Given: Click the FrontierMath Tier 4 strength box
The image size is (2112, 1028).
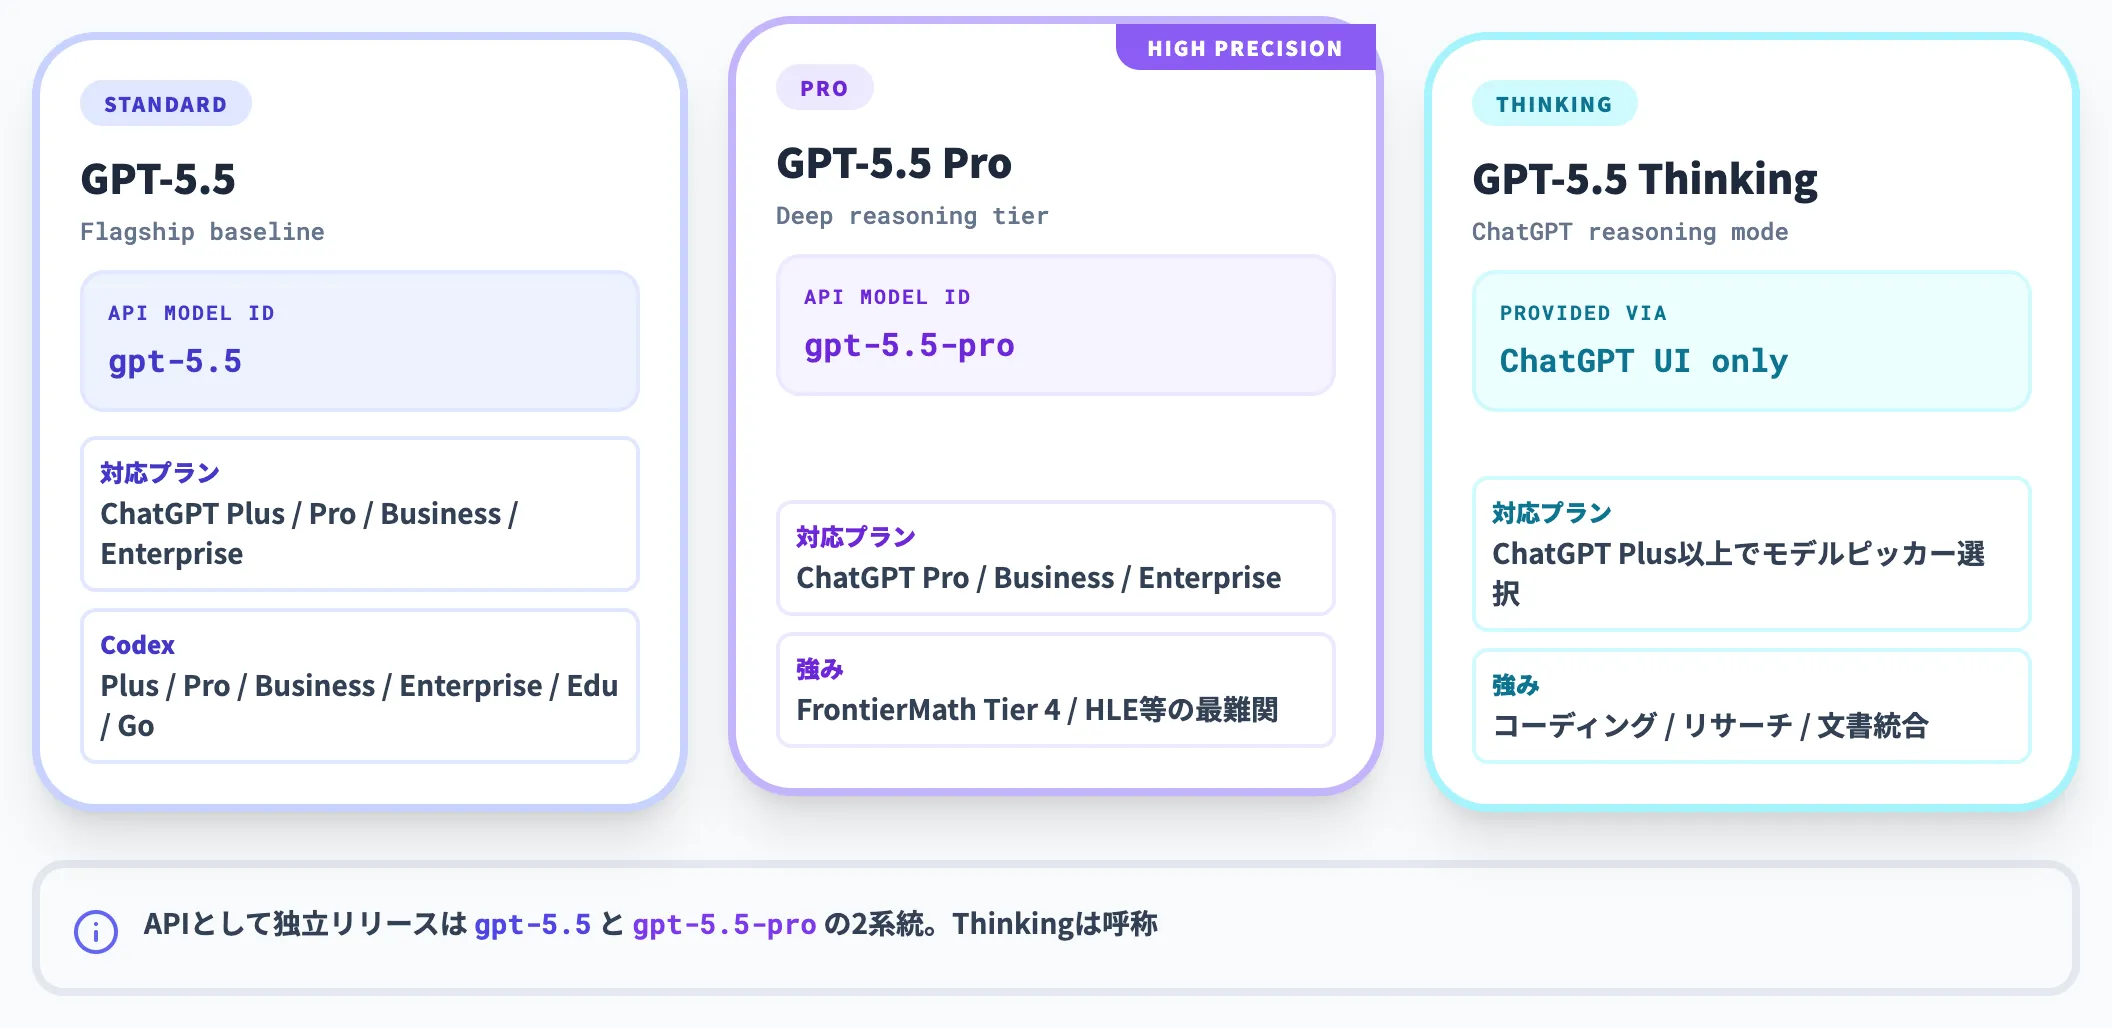Looking at the screenshot, I should [1055, 690].
